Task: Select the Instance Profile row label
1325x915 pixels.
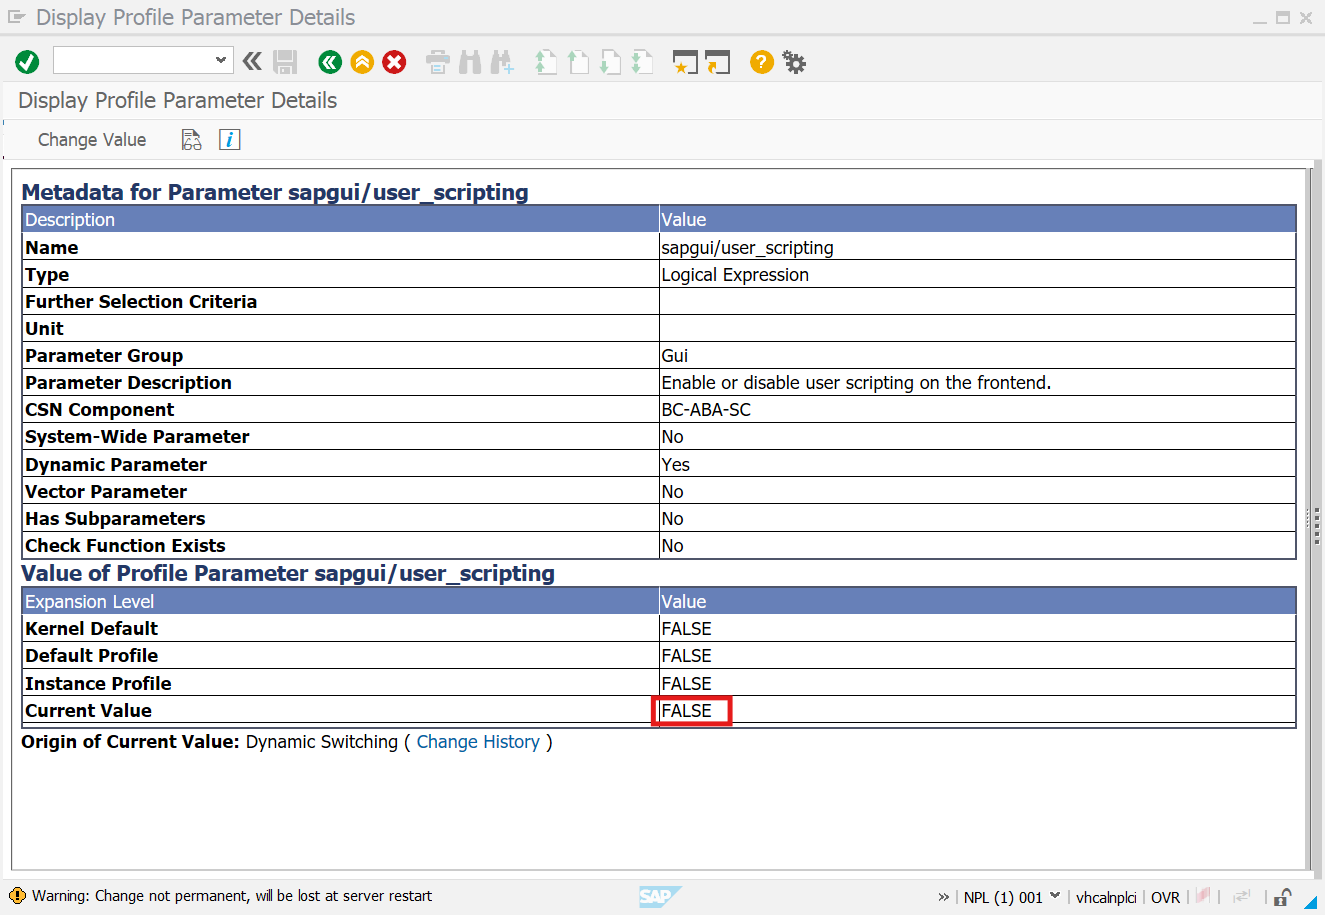Action: (98, 684)
